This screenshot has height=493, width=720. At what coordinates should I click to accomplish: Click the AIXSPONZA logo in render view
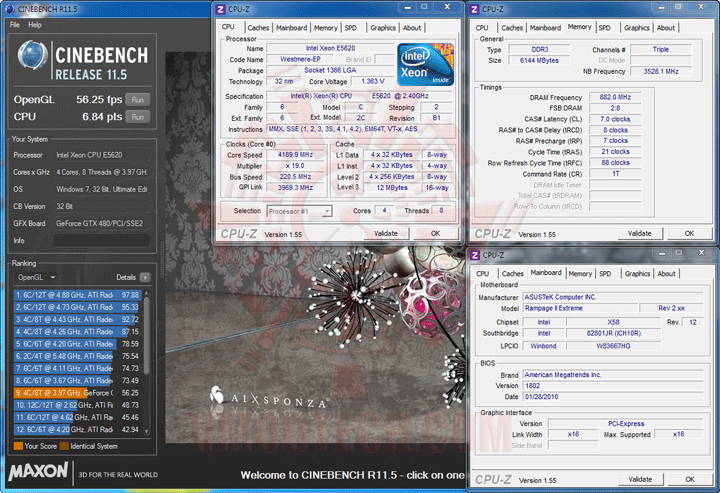click(268, 398)
